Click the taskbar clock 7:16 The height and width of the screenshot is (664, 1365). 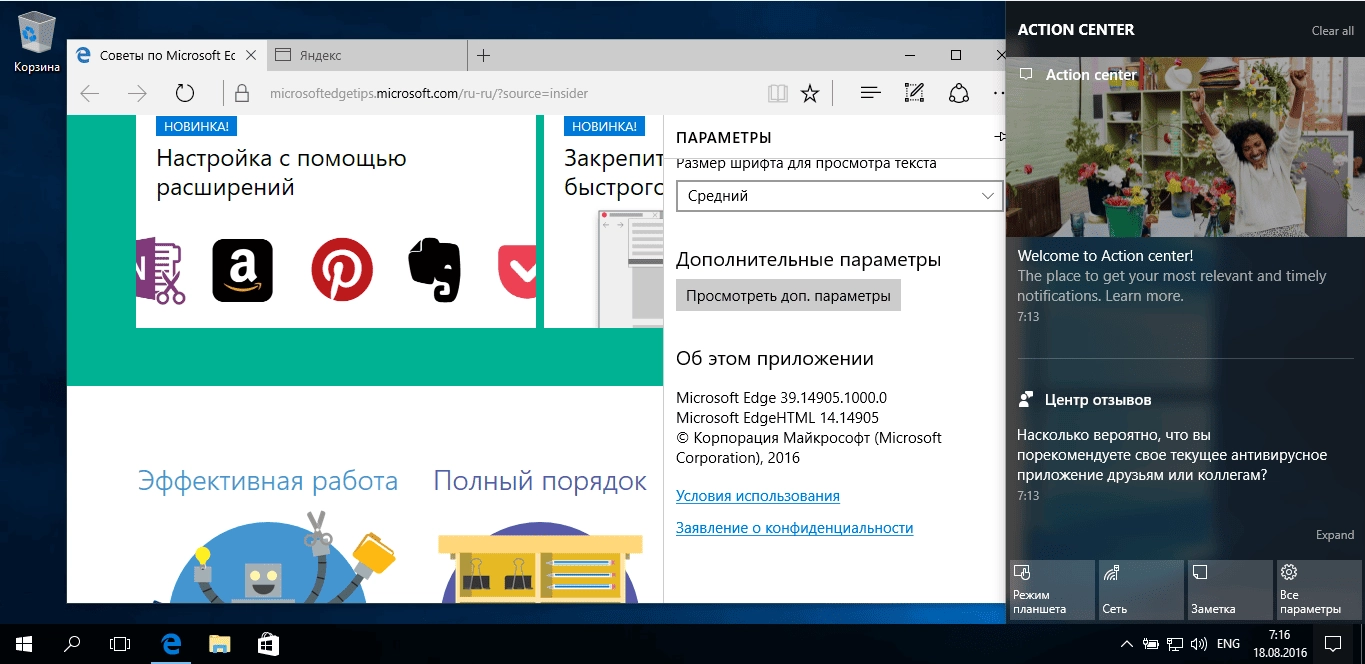pos(1279,644)
